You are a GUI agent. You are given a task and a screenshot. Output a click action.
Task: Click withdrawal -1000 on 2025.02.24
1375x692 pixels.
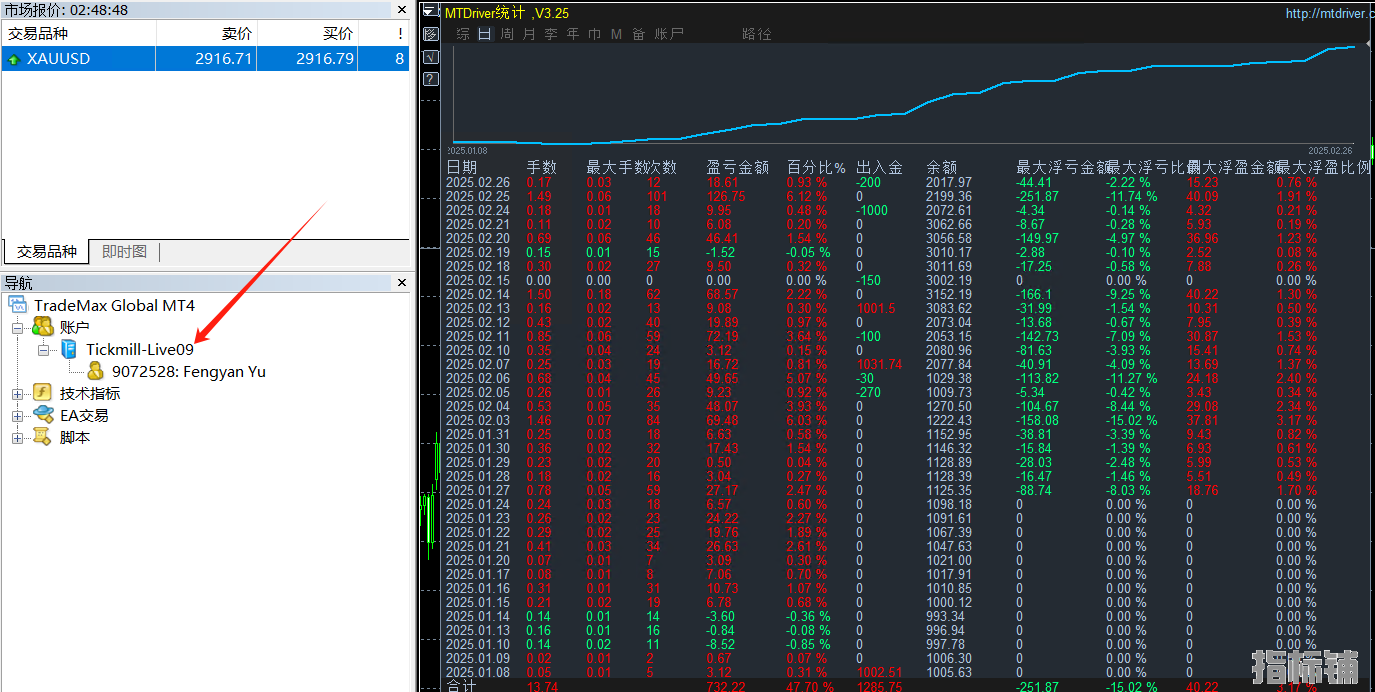pos(872,211)
